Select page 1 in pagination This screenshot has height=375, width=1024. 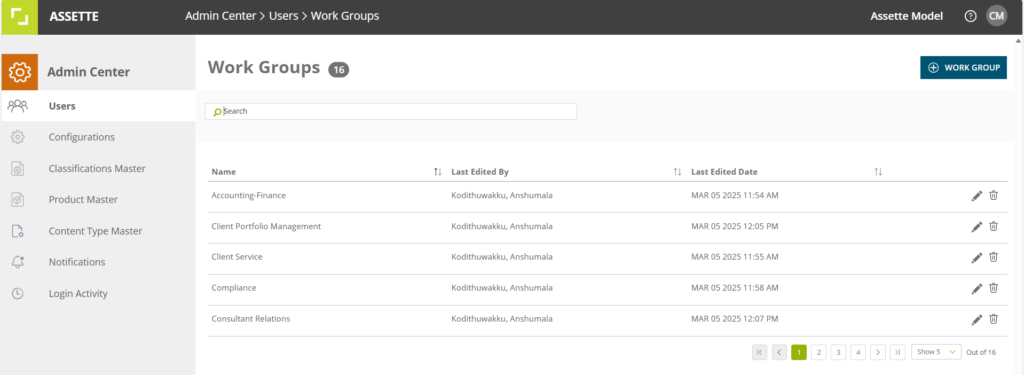point(799,352)
